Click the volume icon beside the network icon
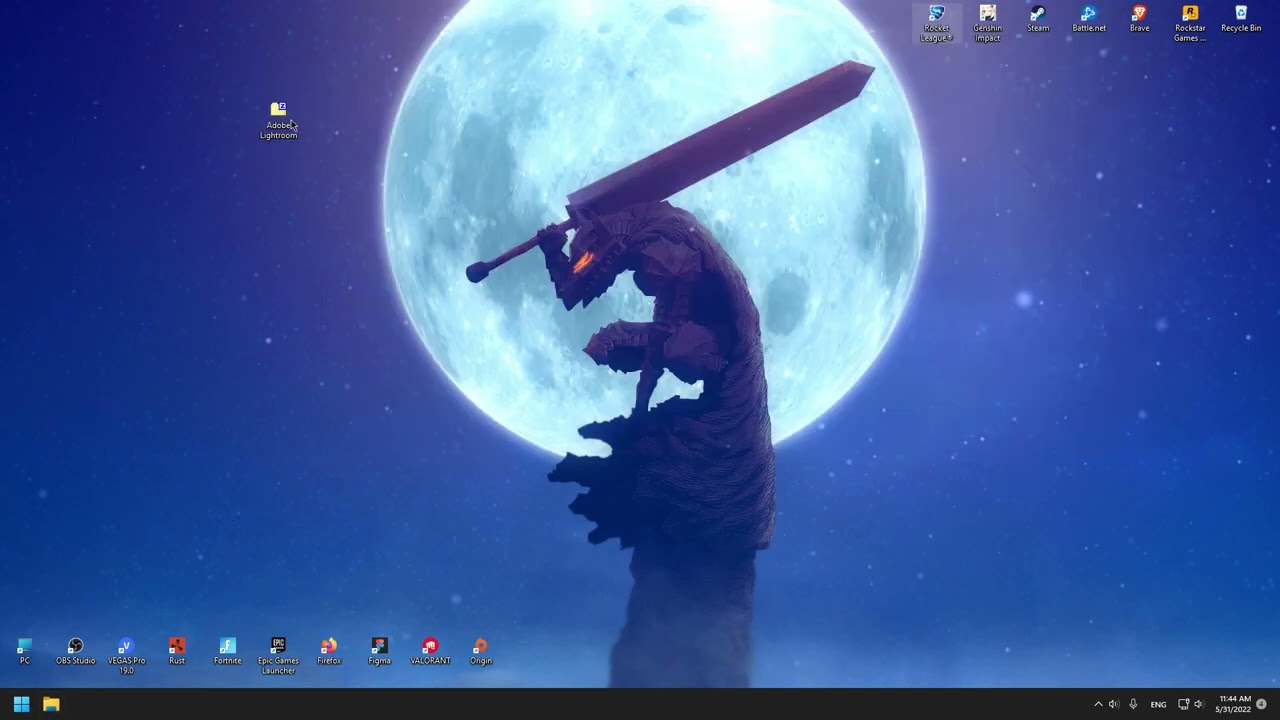Viewport: 1280px width, 720px height. (1198, 704)
